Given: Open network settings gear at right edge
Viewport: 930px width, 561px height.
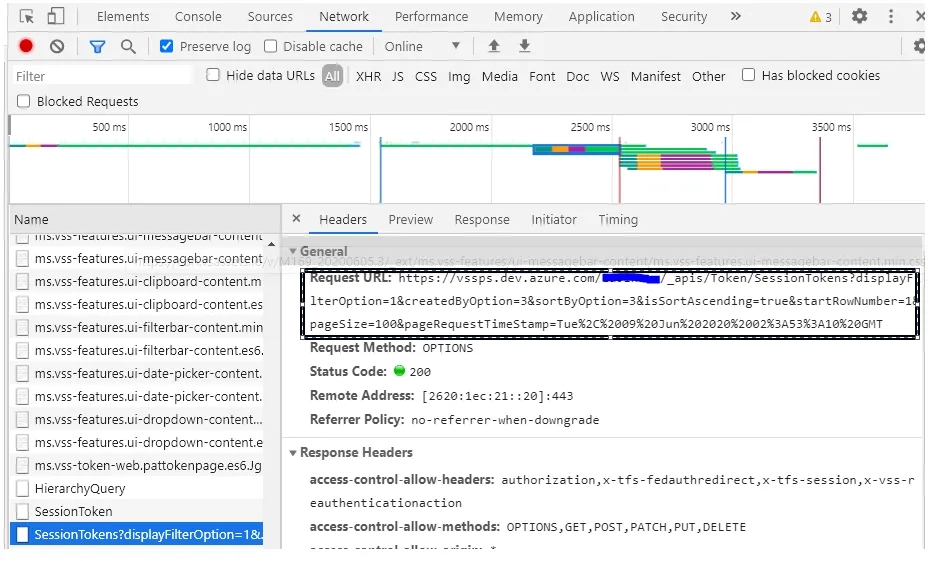Looking at the screenshot, I should coord(920,46).
